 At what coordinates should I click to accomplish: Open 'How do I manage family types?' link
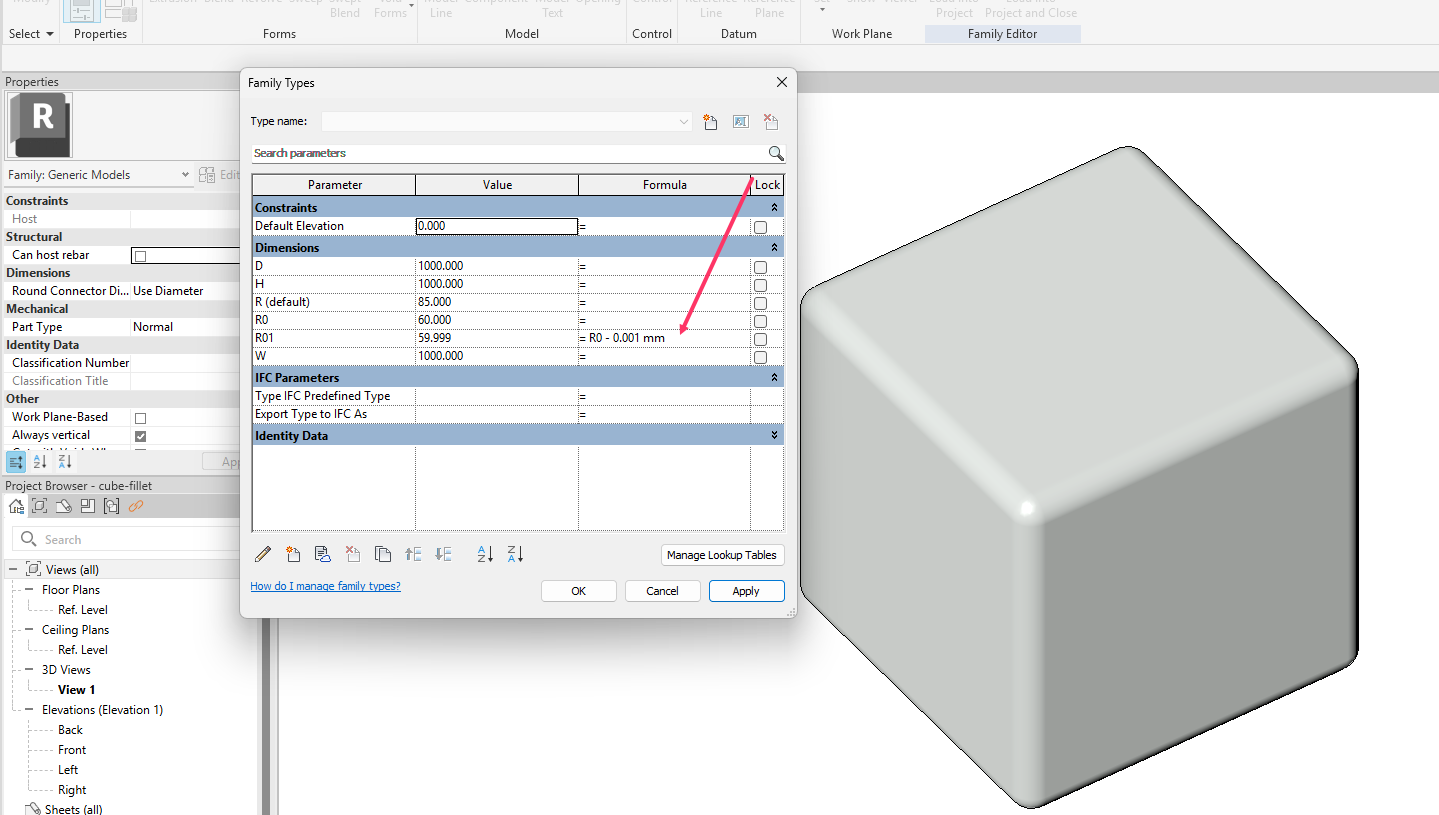325,586
